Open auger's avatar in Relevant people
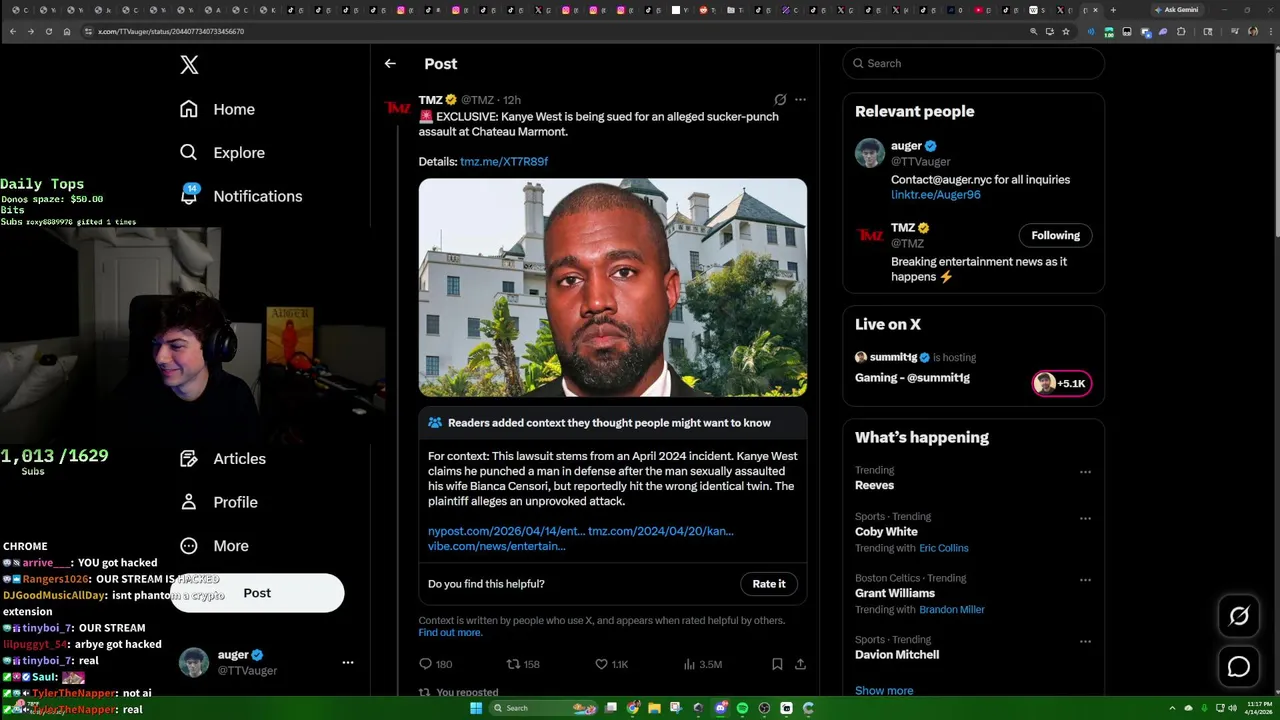 (870, 153)
